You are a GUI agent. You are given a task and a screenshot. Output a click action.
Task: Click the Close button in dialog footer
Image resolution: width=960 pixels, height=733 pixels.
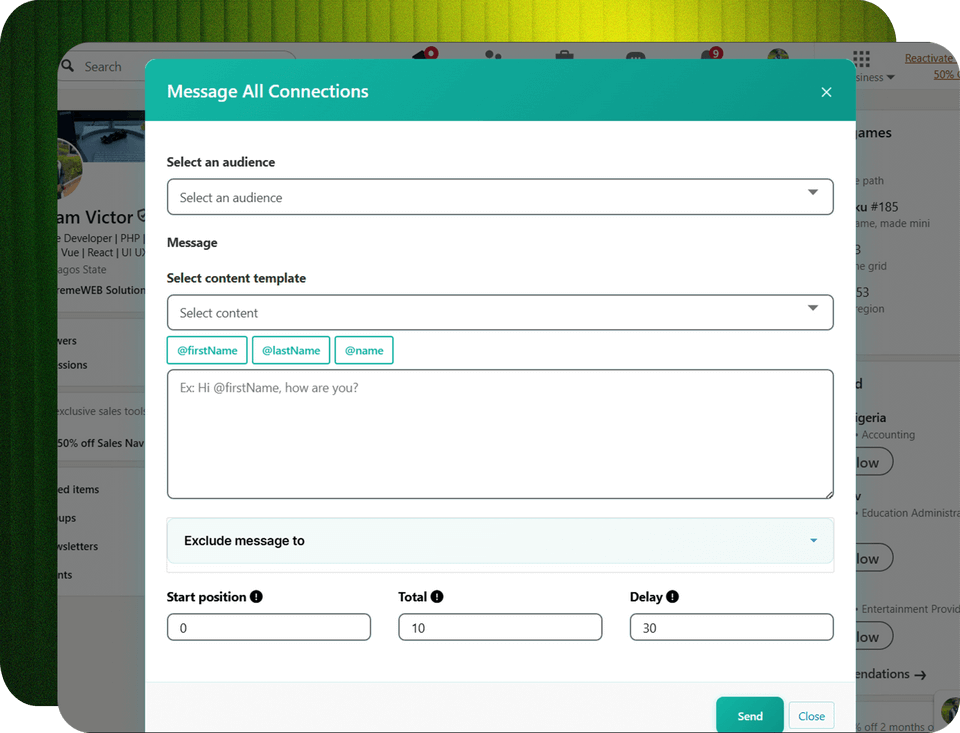tap(811, 716)
